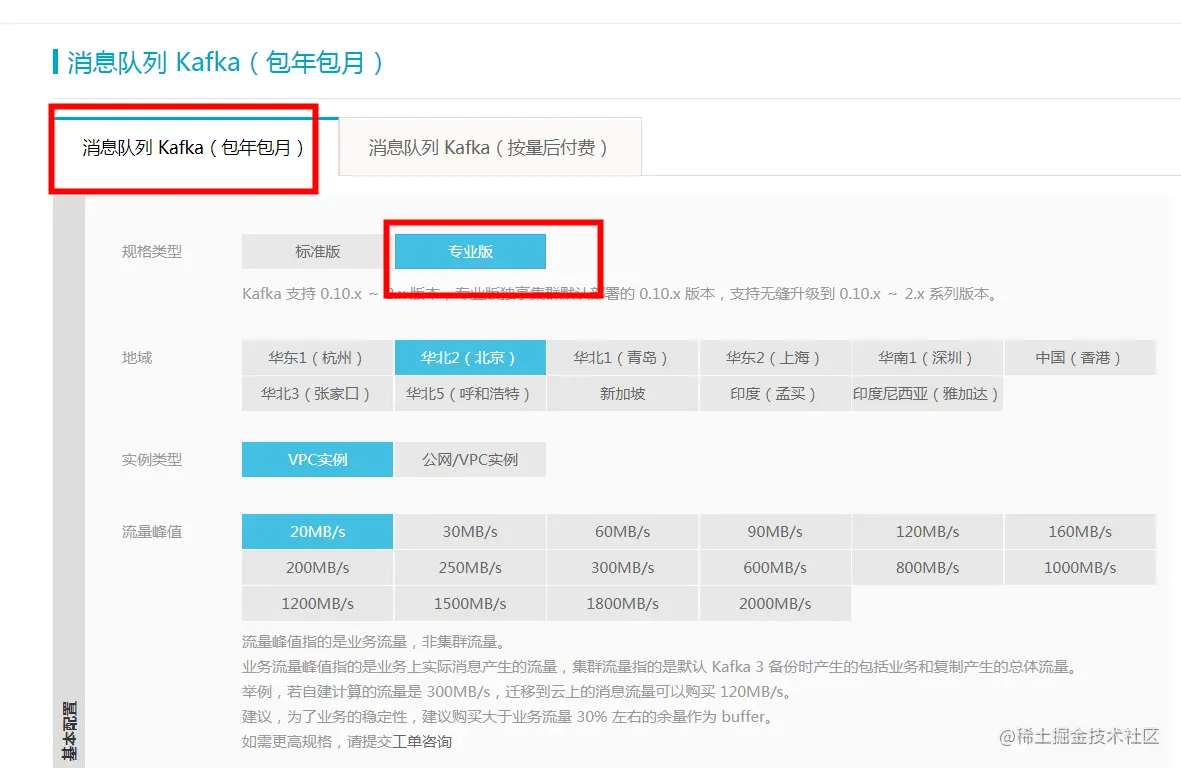Select the 中国（香港）region
Viewport: 1181px width, 768px height.
pyautogui.click(x=1079, y=358)
